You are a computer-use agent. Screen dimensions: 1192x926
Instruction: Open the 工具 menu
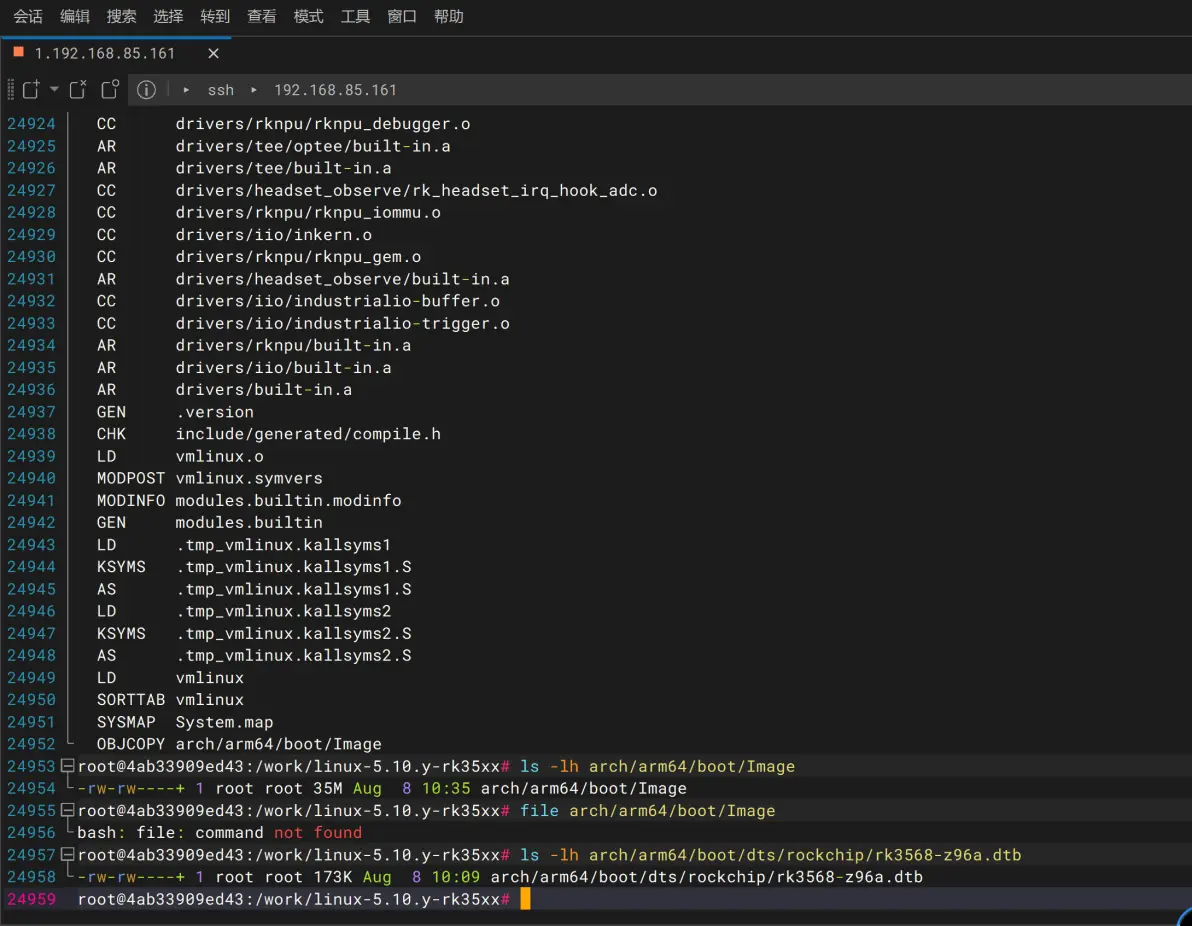(x=355, y=16)
